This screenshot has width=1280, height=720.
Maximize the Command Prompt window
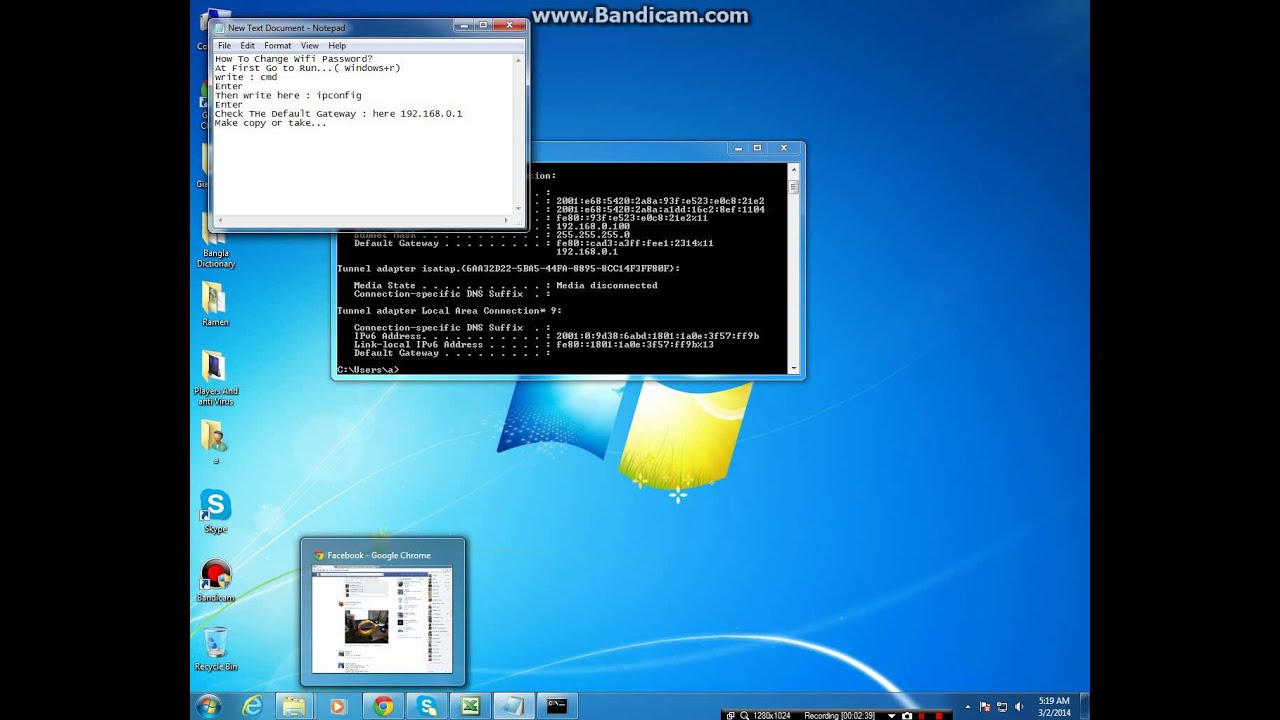757,148
